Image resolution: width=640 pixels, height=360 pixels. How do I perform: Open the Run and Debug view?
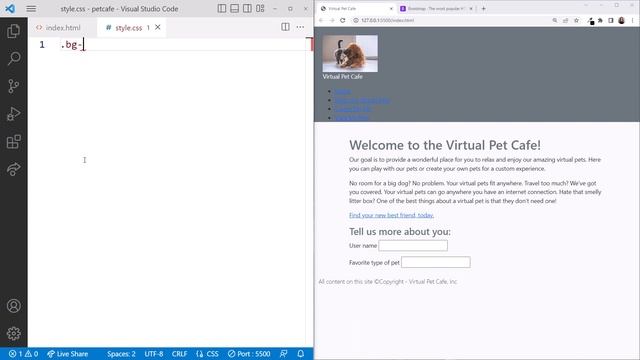(13, 114)
